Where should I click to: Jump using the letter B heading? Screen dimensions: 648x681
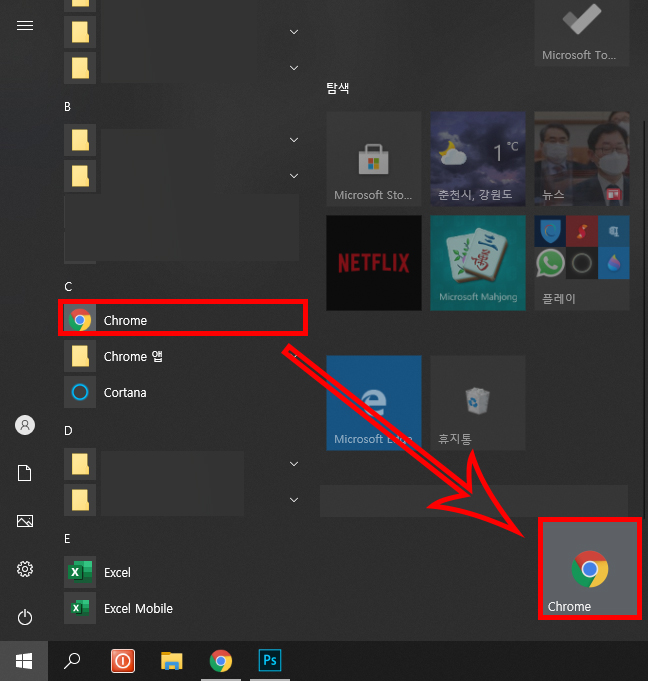(x=67, y=107)
